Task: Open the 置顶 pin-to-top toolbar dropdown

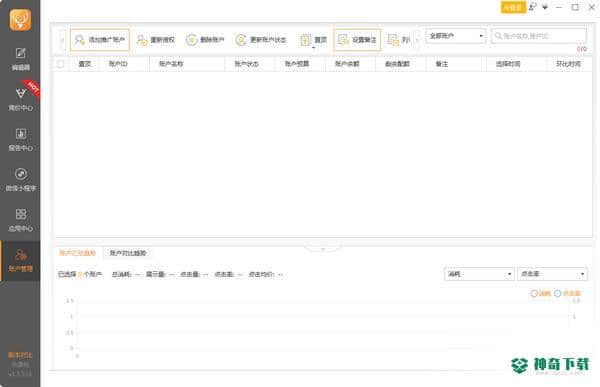Action: click(313, 40)
